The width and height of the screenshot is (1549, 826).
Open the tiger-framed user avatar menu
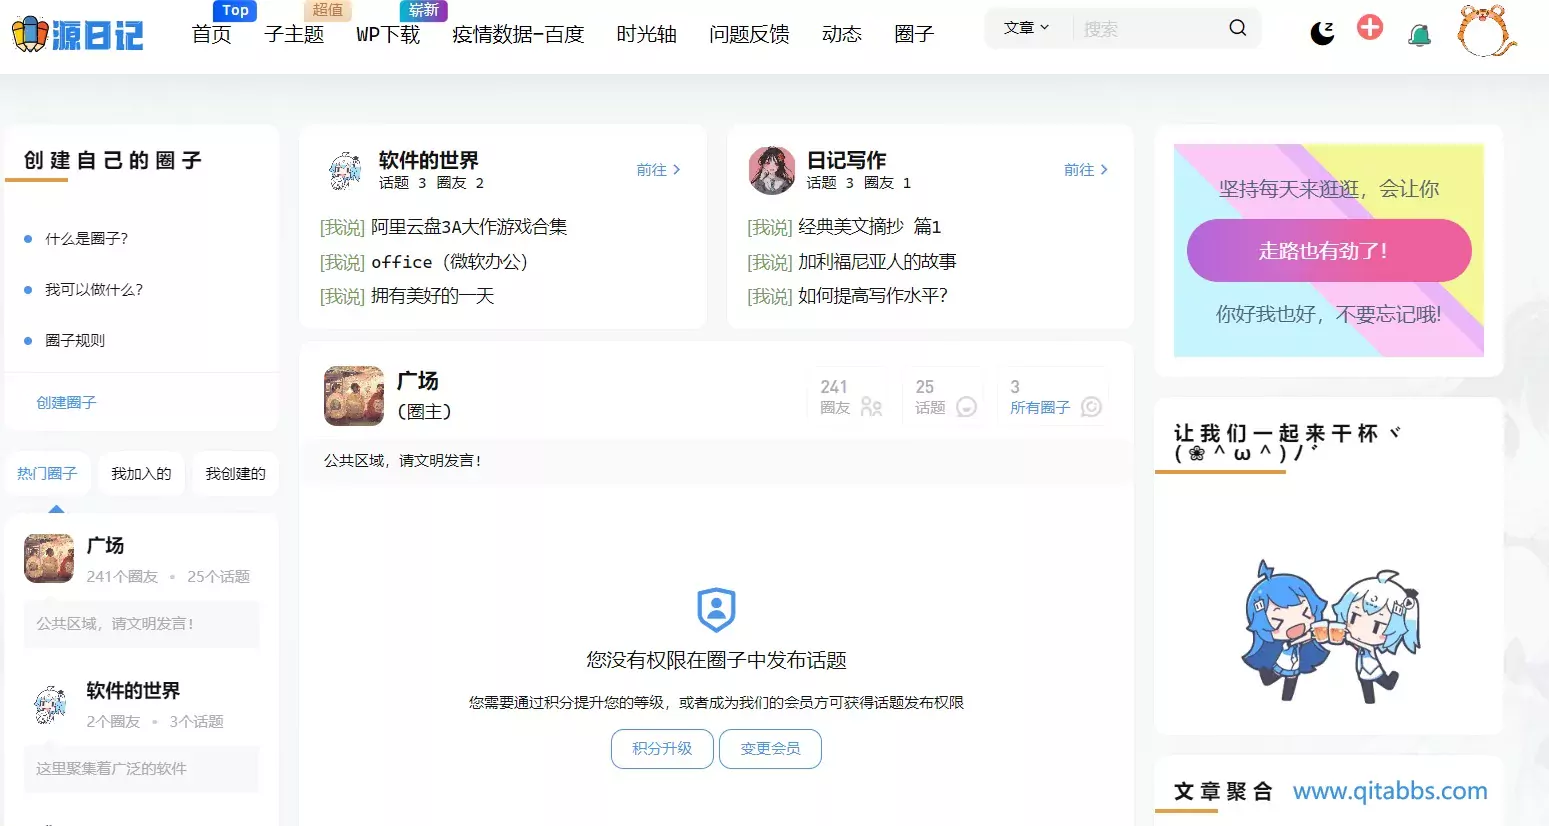coord(1484,33)
